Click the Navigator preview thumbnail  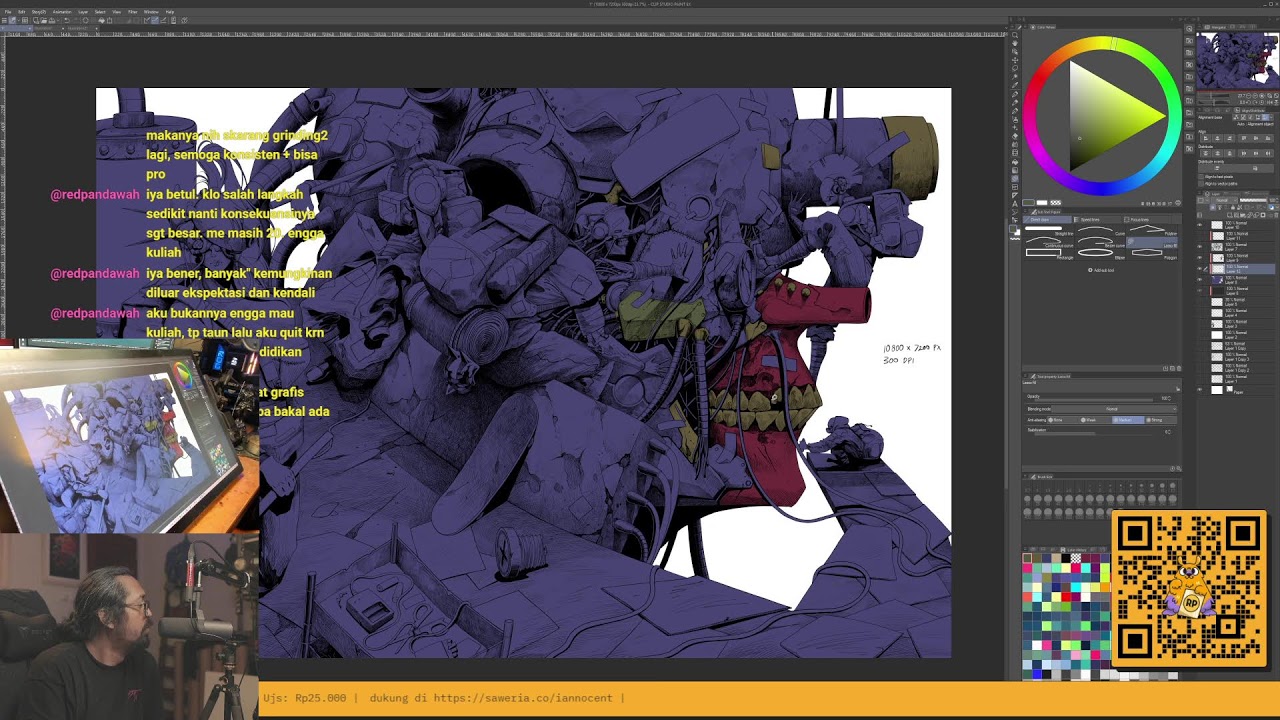[x=1236, y=60]
